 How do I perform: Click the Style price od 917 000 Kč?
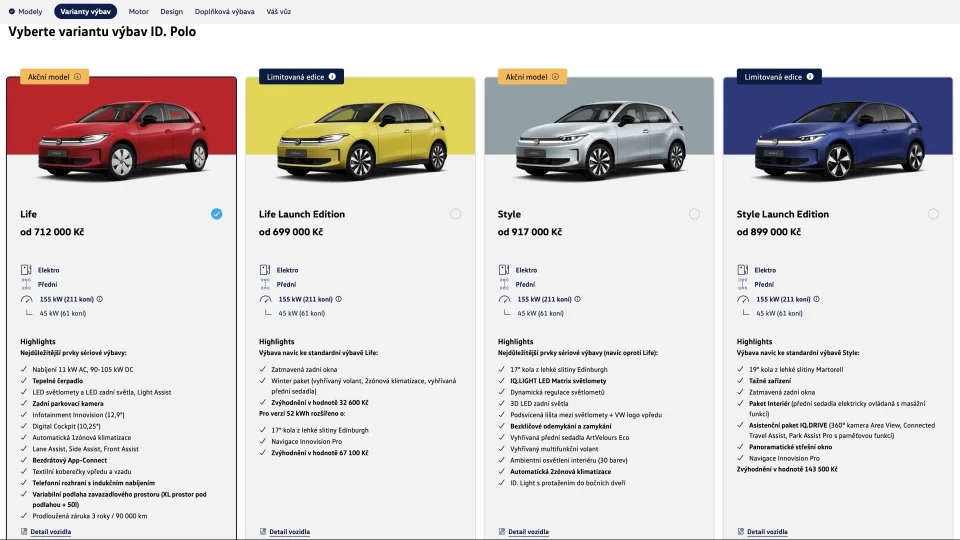(530, 232)
